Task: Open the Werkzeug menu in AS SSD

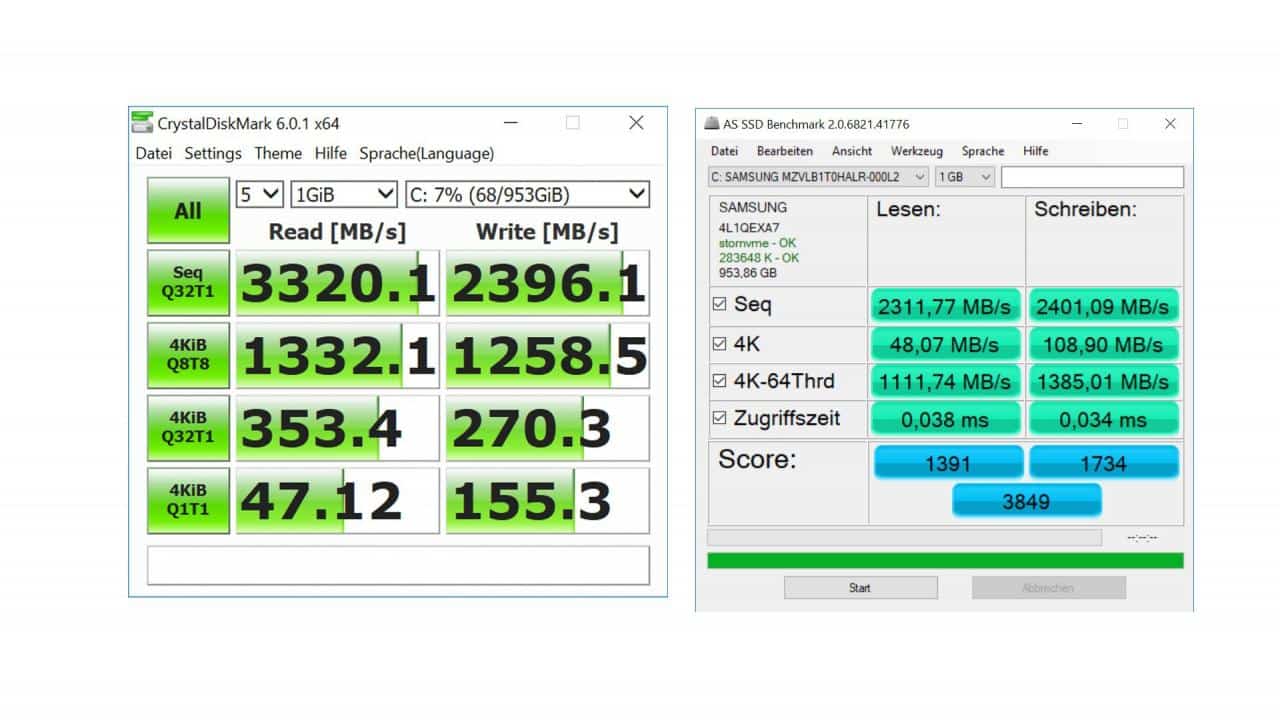Action: pyautogui.click(x=917, y=151)
